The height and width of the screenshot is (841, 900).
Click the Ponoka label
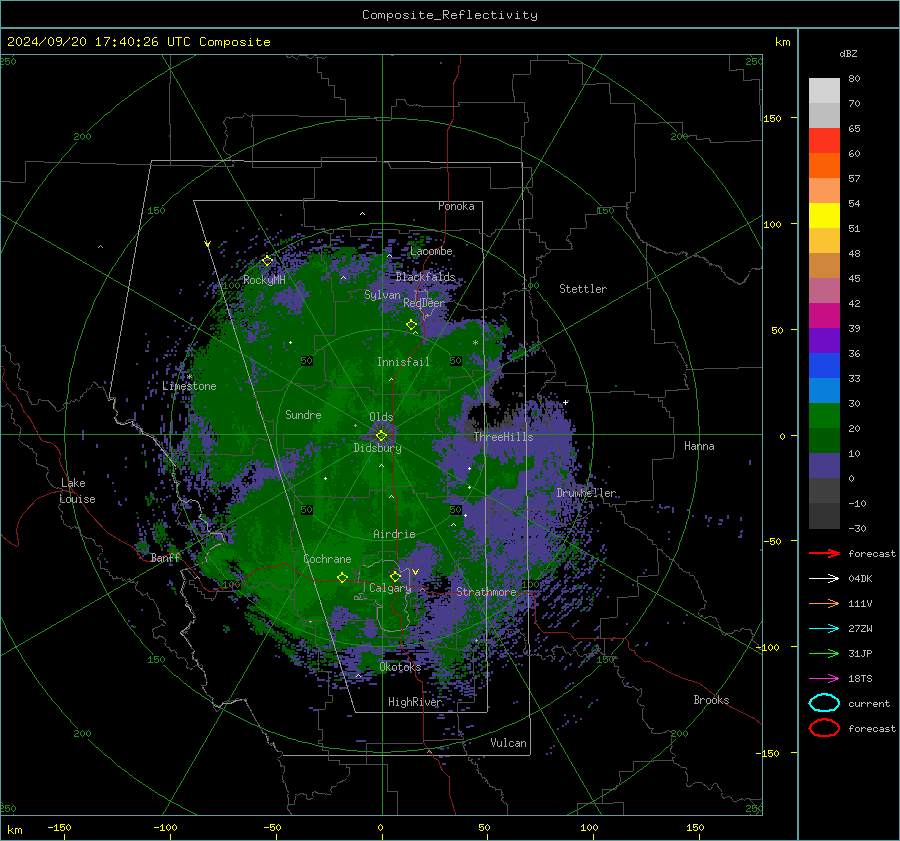click(x=456, y=206)
